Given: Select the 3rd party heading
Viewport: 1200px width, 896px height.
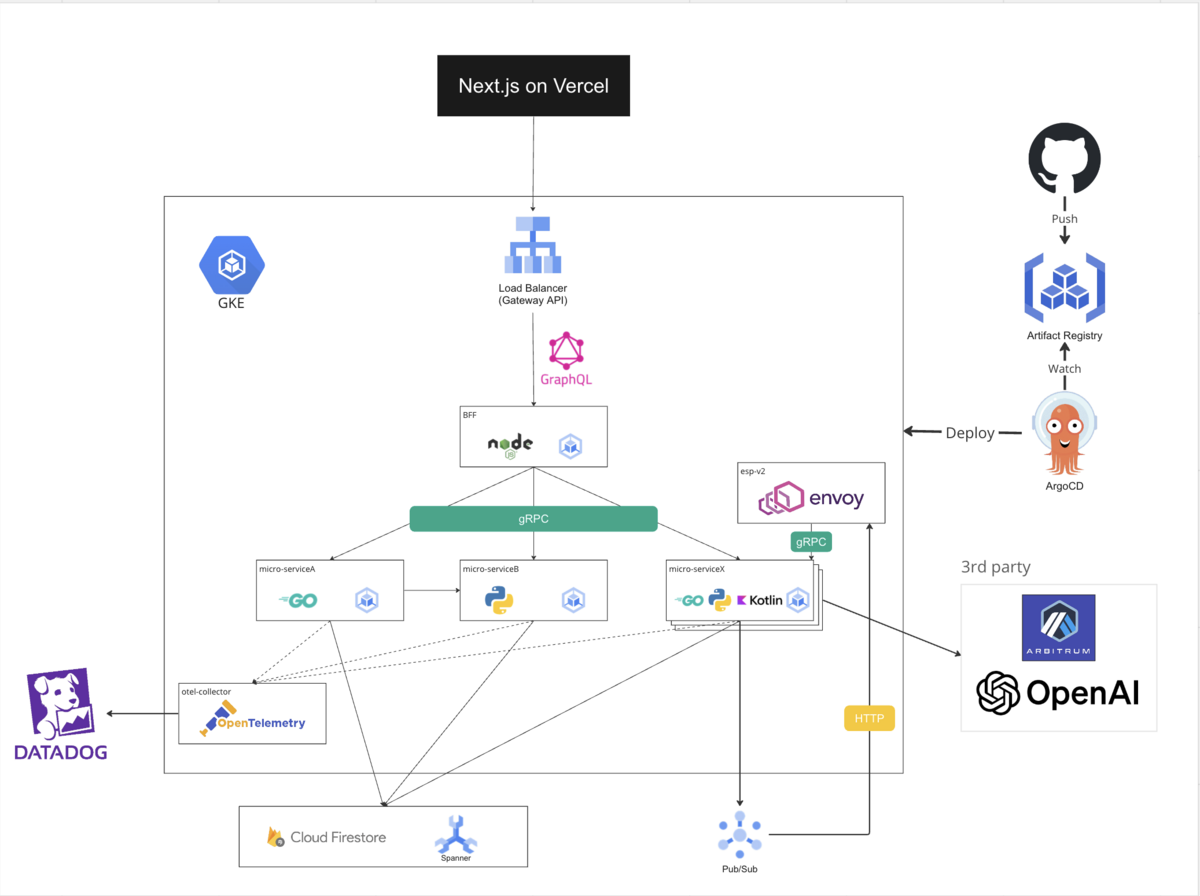Looking at the screenshot, I should [x=995, y=566].
